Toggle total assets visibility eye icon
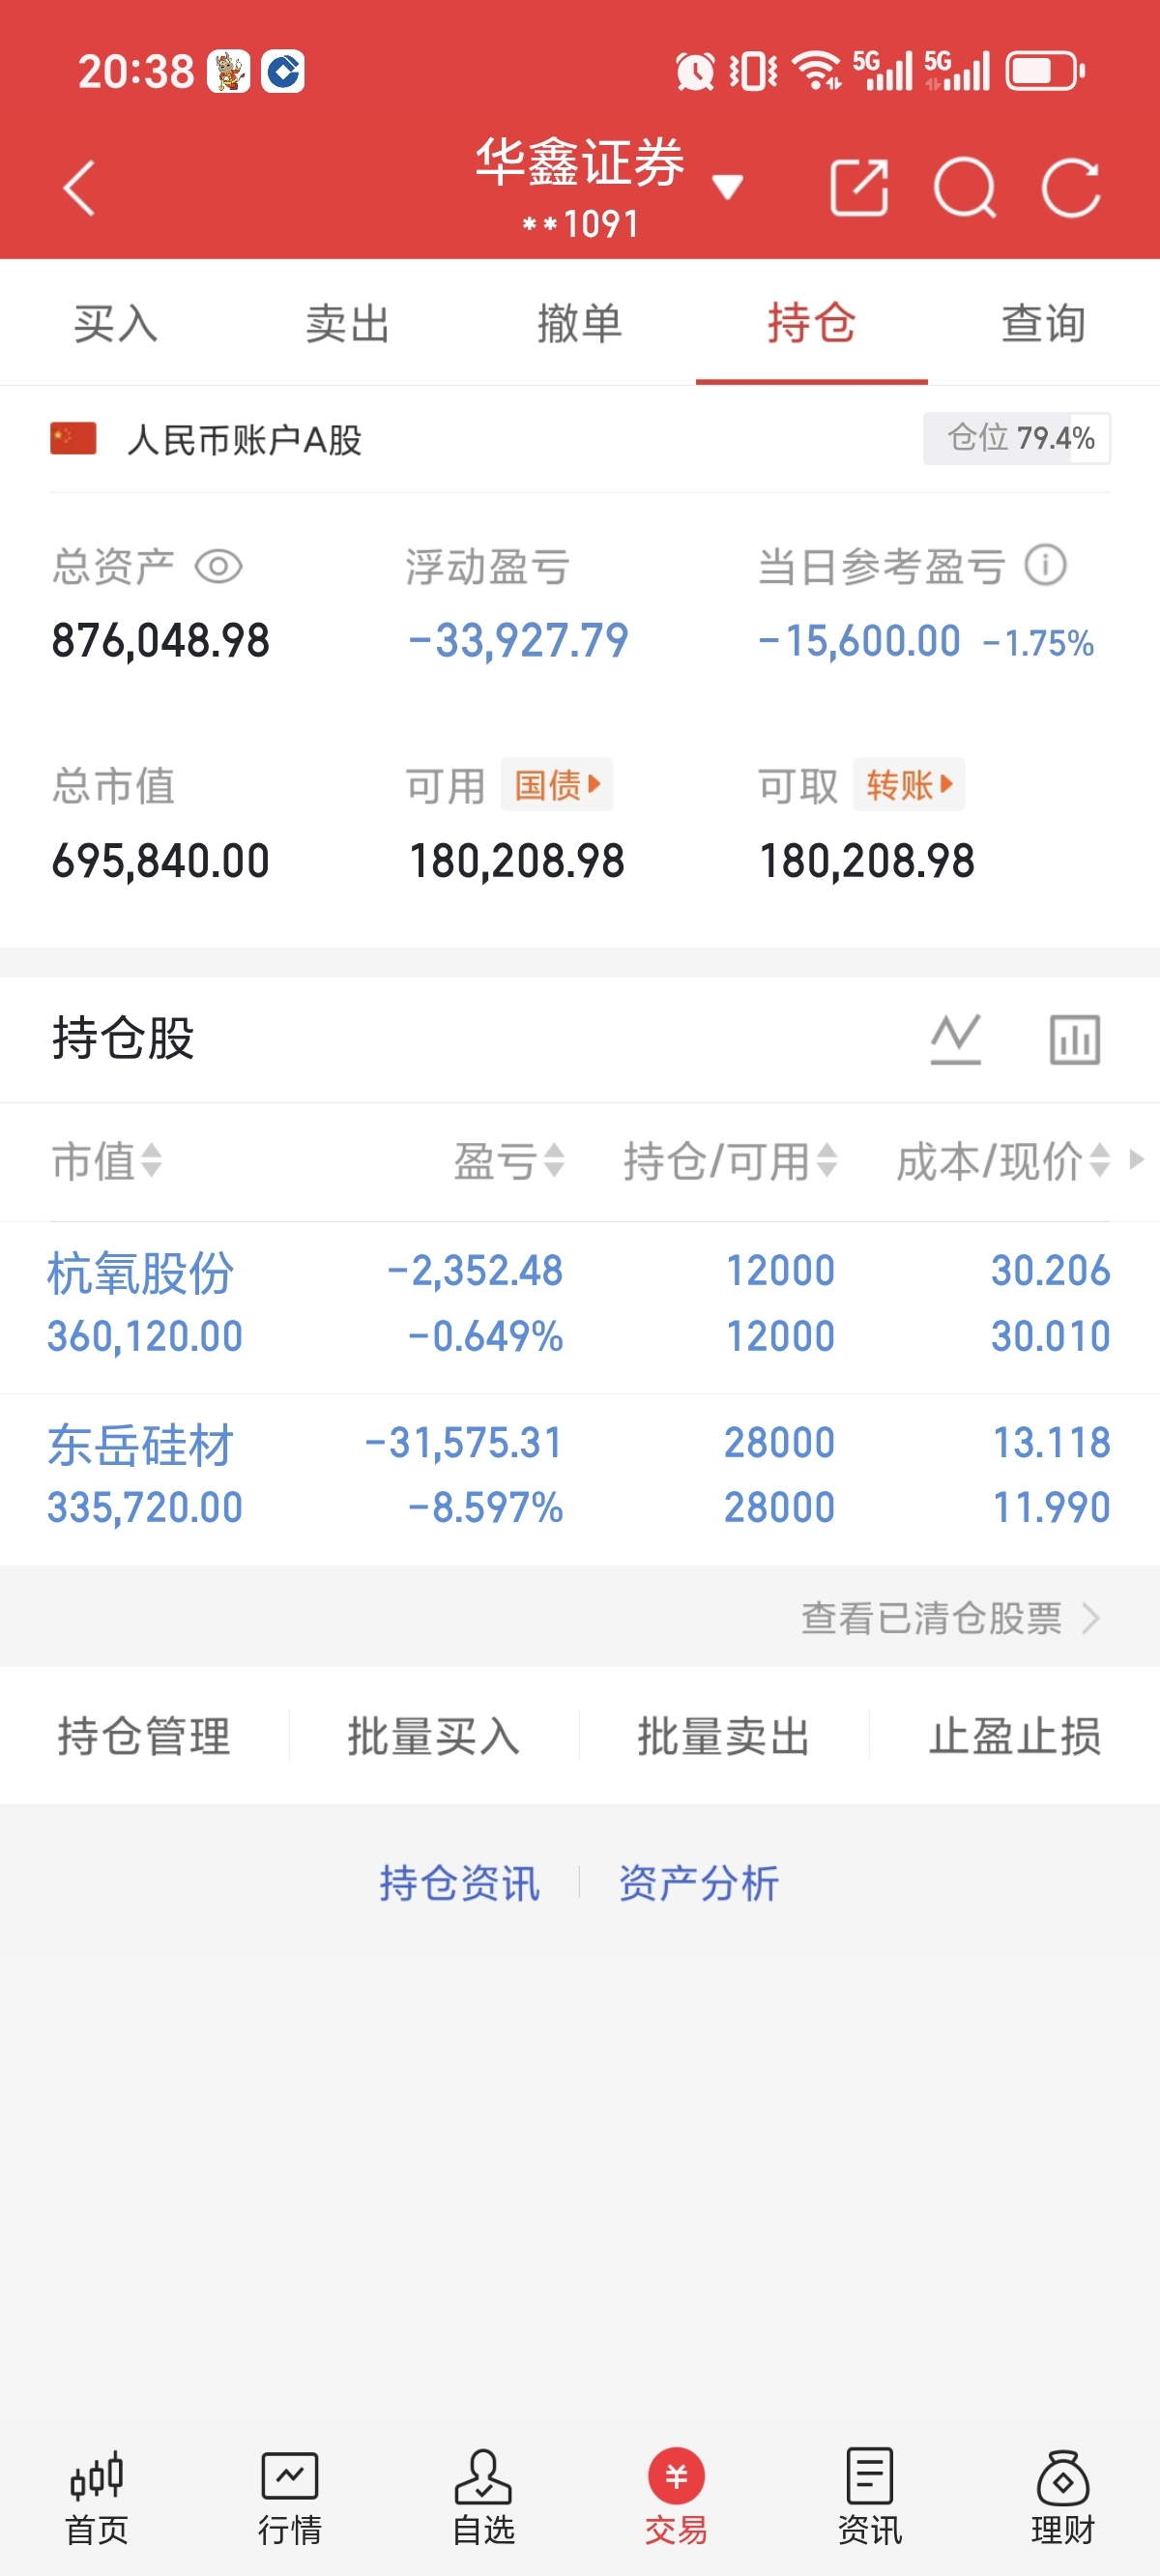This screenshot has height=2576, width=1160. click(x=218, y=567)
